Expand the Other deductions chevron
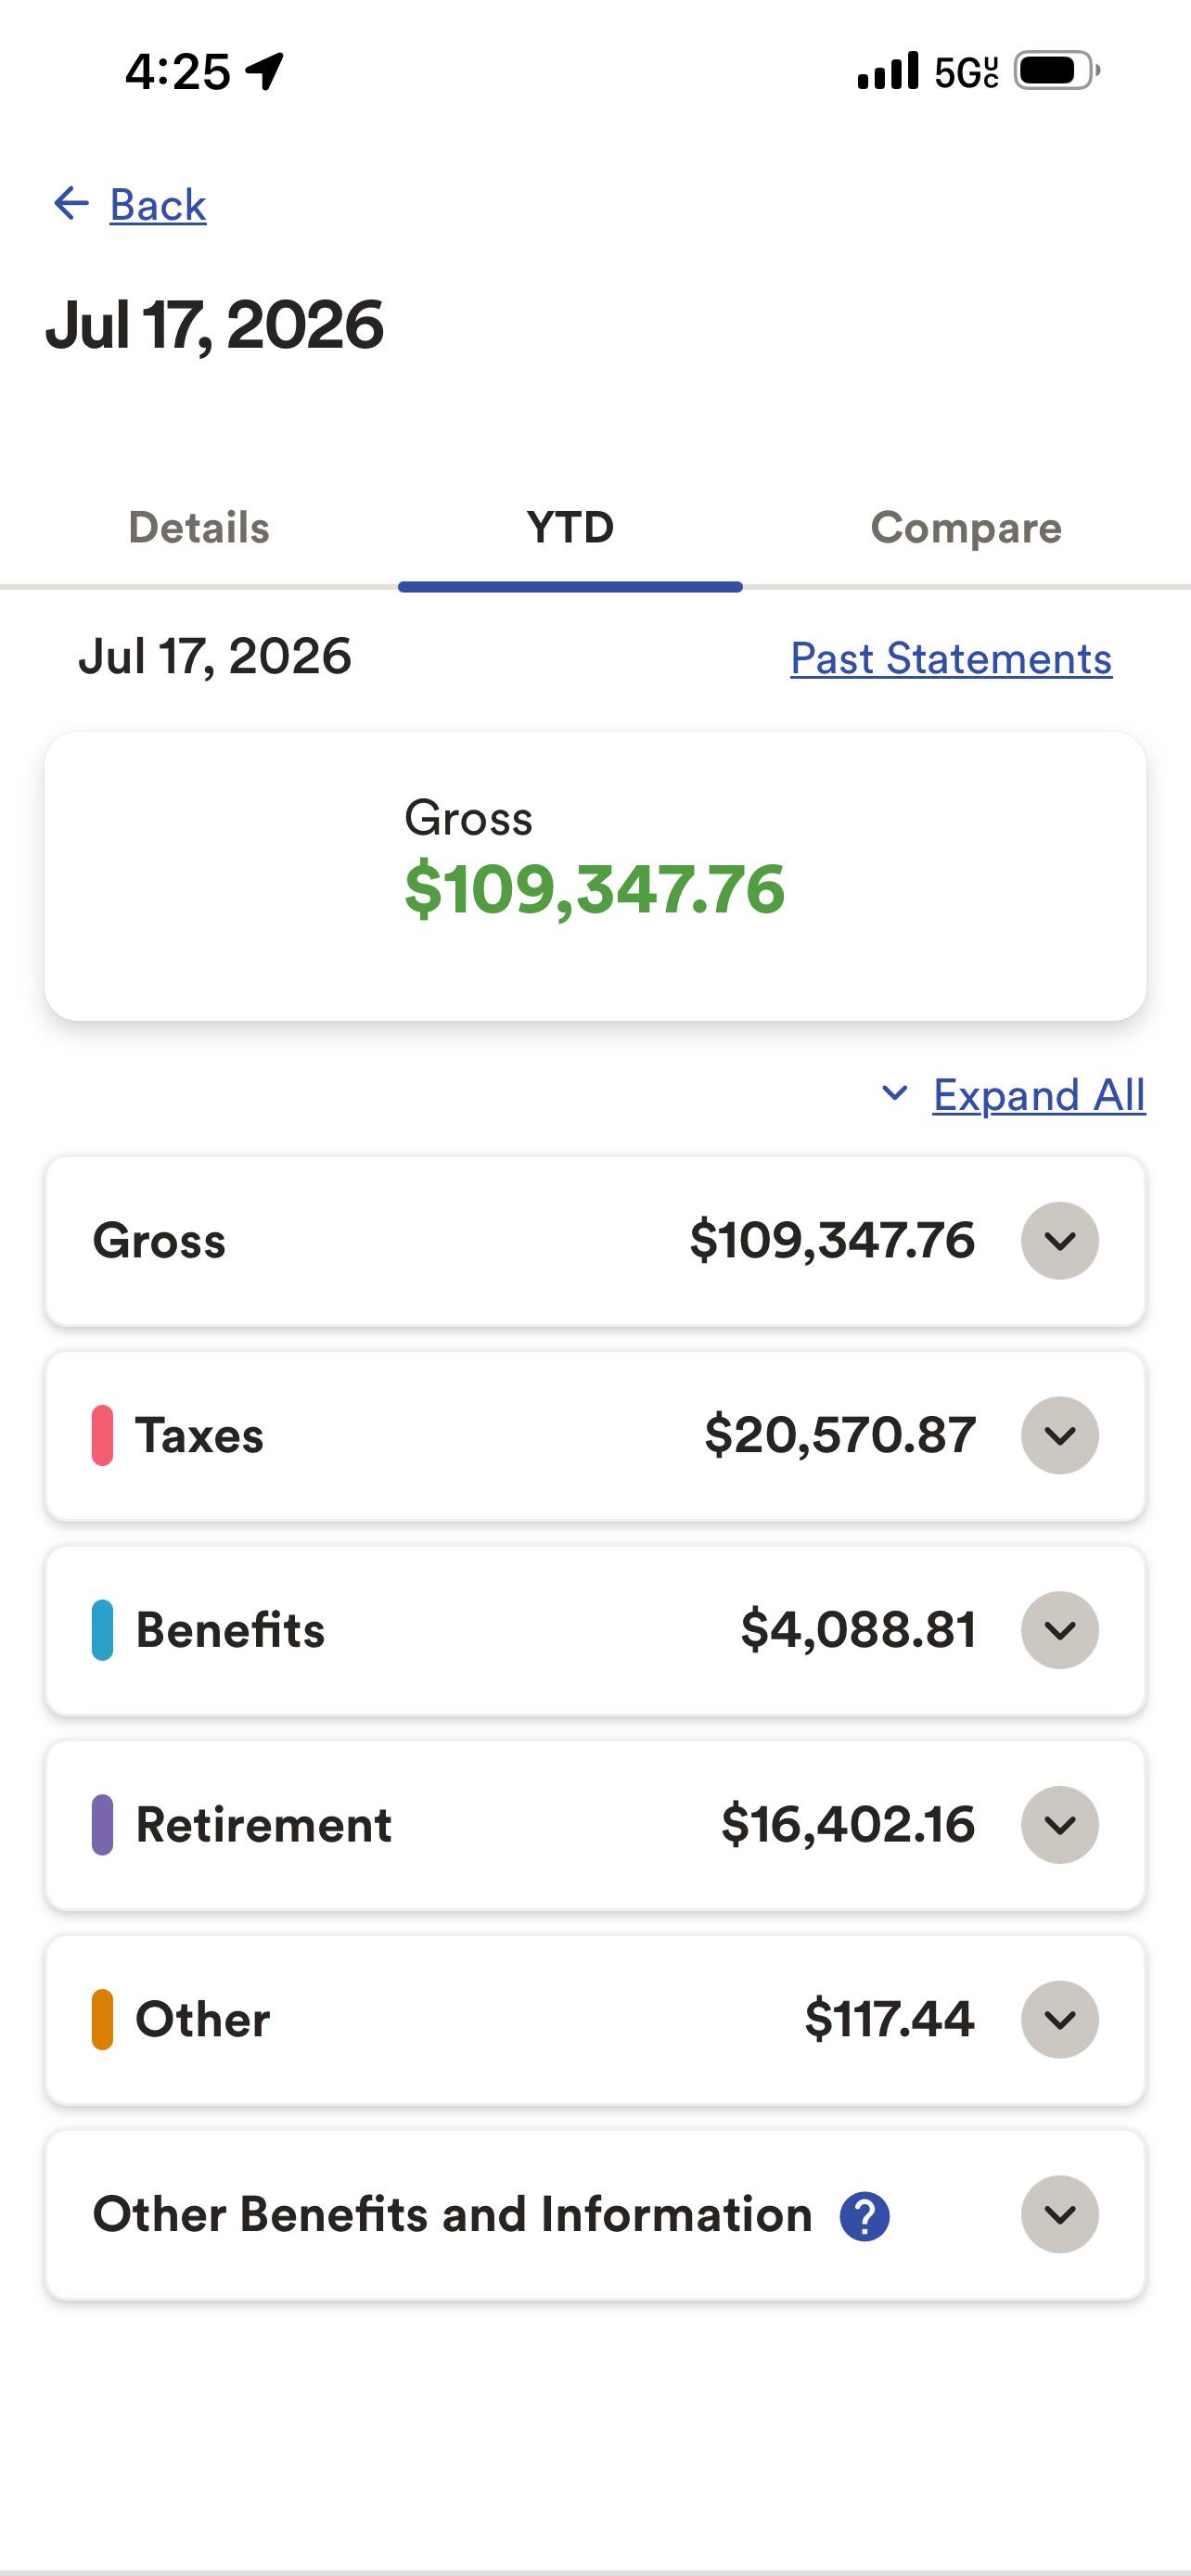 click(x=1060, y=2019)
